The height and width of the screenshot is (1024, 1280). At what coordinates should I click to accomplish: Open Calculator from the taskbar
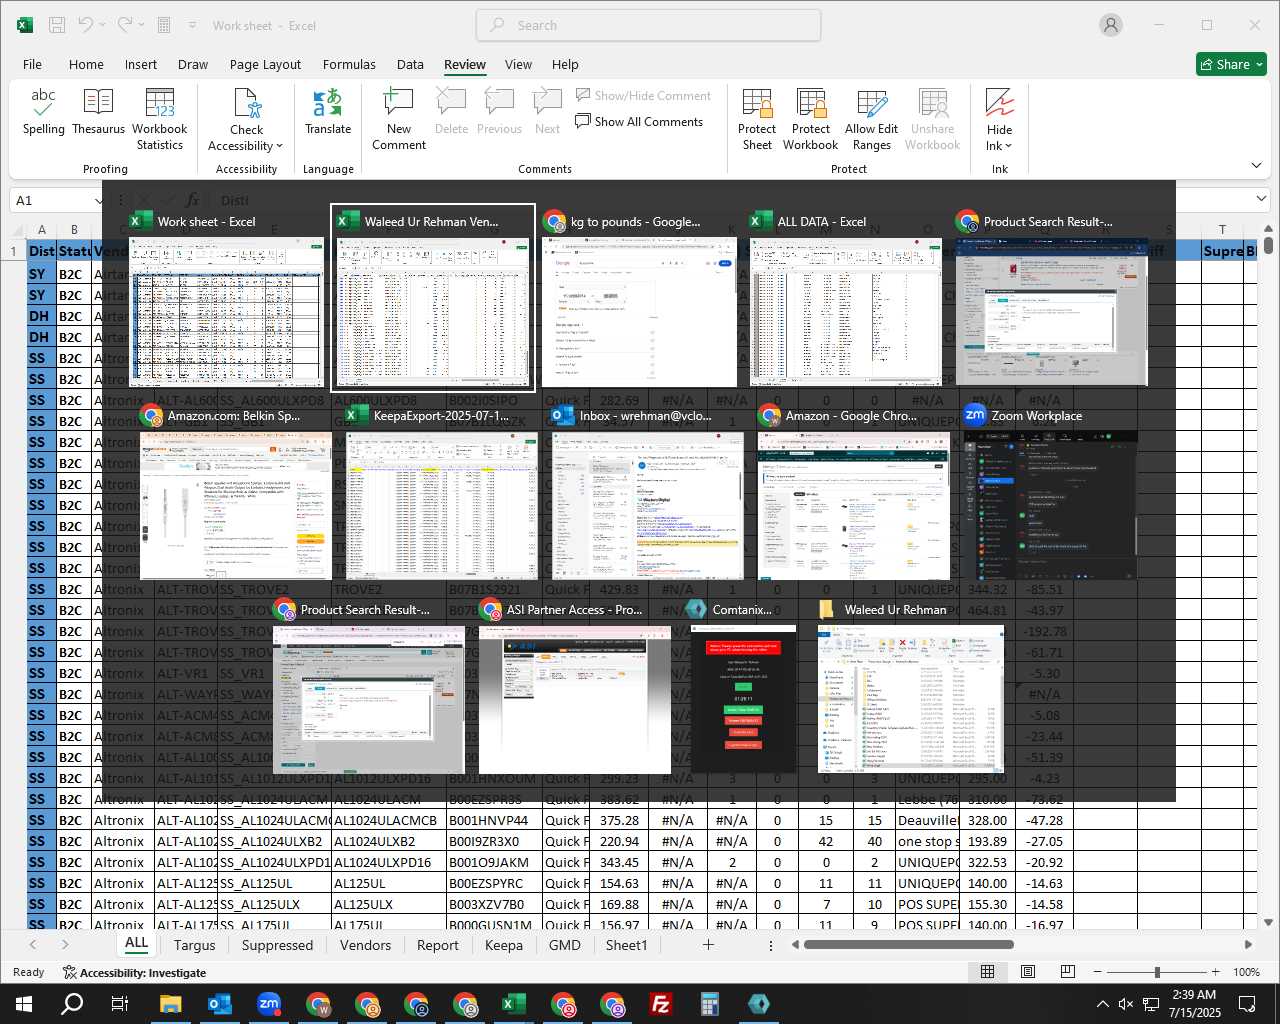pyautogui.click(x=710, y=1004)
